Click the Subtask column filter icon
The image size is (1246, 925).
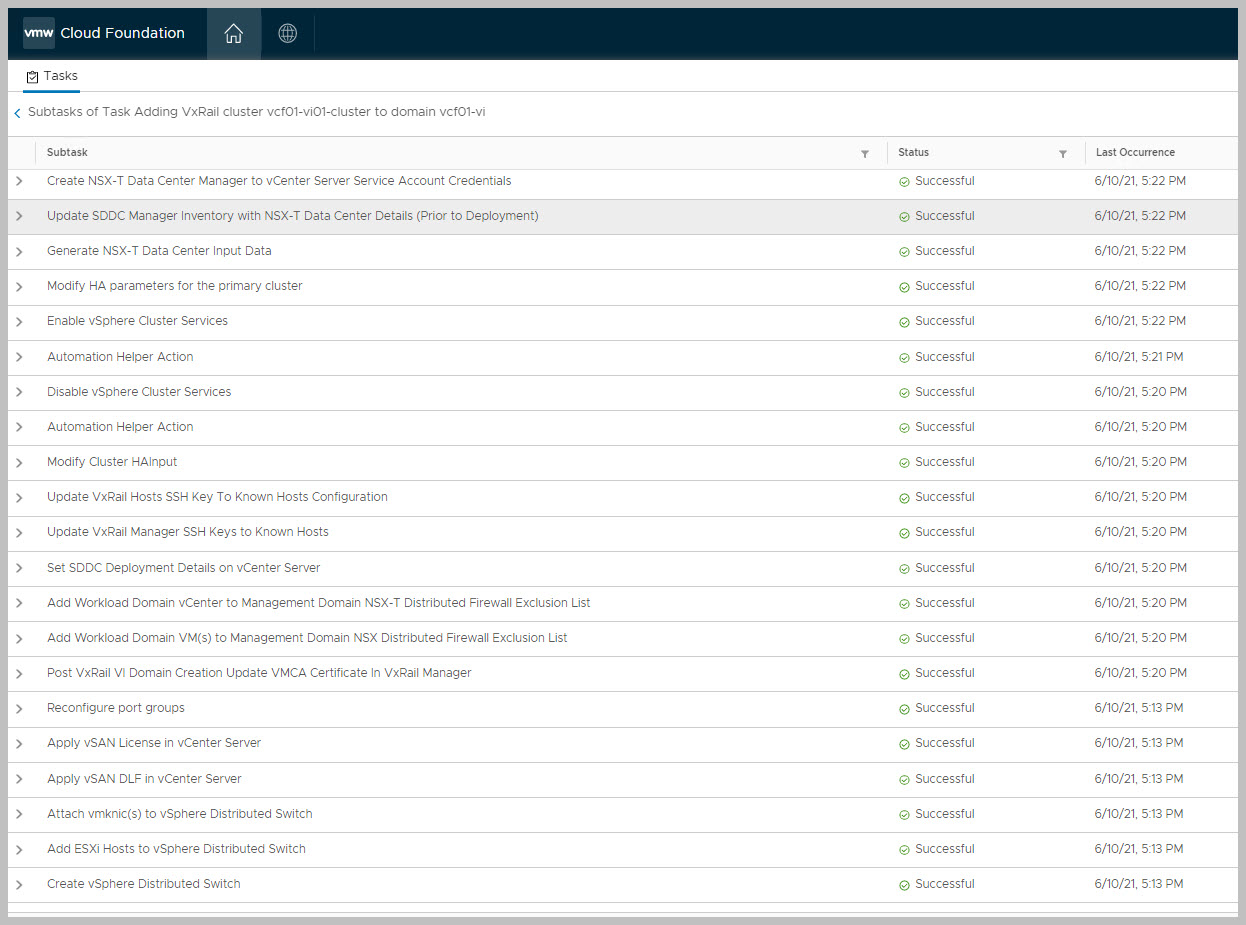coord(865,154)
